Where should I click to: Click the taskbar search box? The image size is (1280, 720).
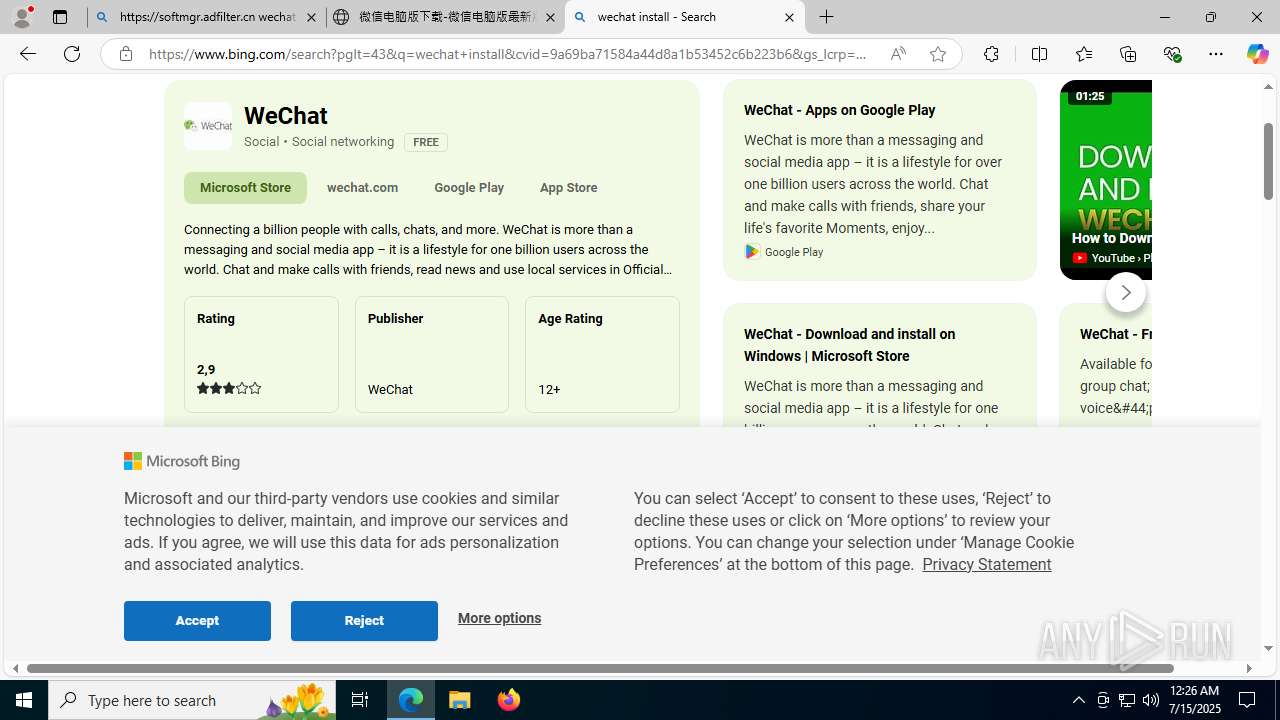192,700
